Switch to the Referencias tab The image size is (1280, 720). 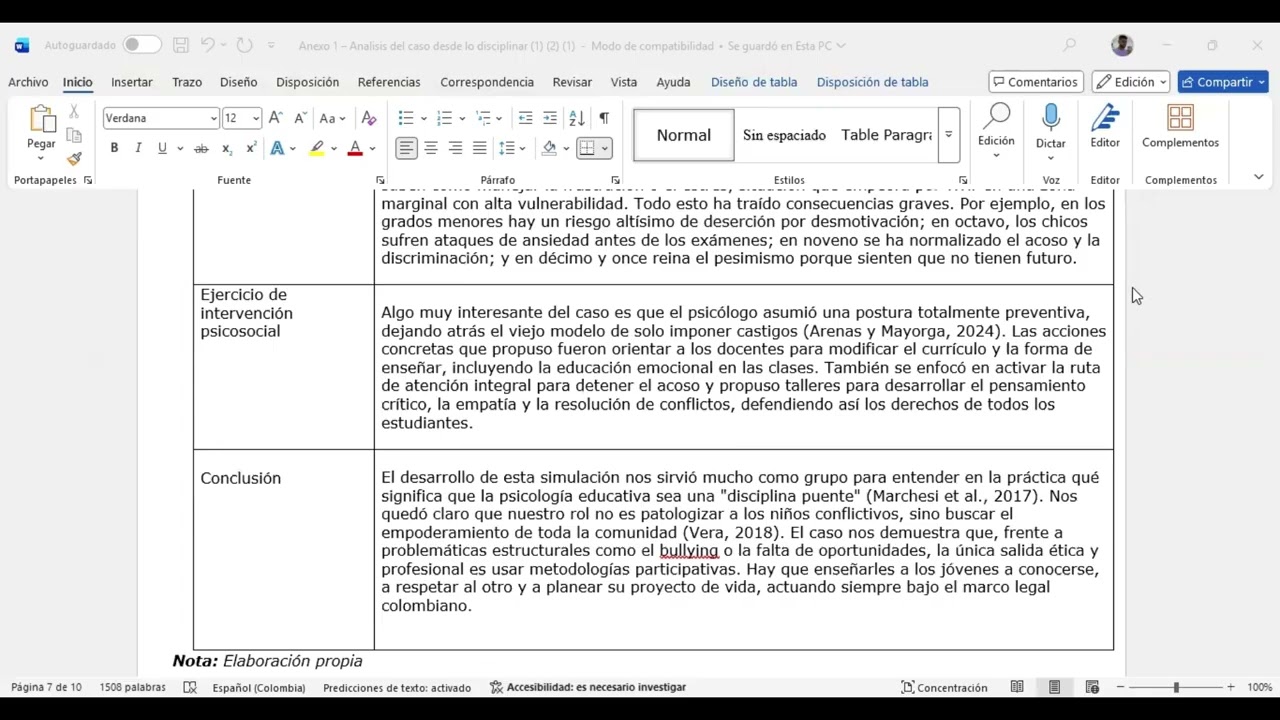click(389, 82)
